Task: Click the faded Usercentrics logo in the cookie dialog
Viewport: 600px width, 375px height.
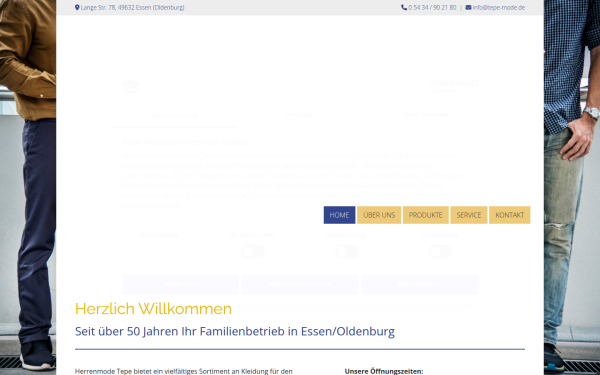Action: tap(454, 86)
